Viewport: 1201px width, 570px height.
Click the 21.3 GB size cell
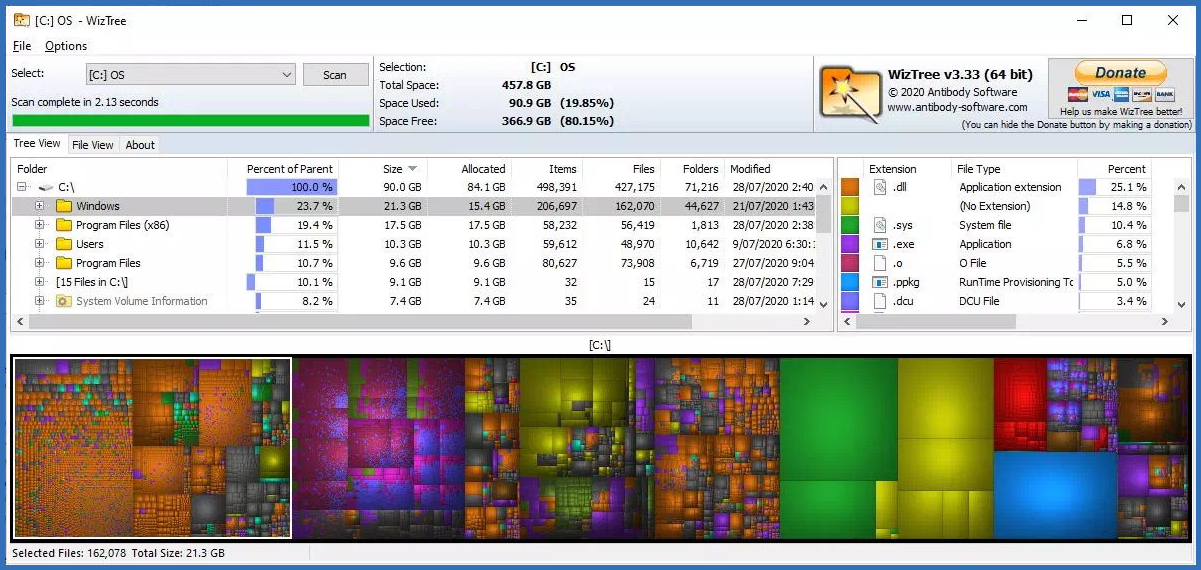pyautogui.click(x=403, y=206)
